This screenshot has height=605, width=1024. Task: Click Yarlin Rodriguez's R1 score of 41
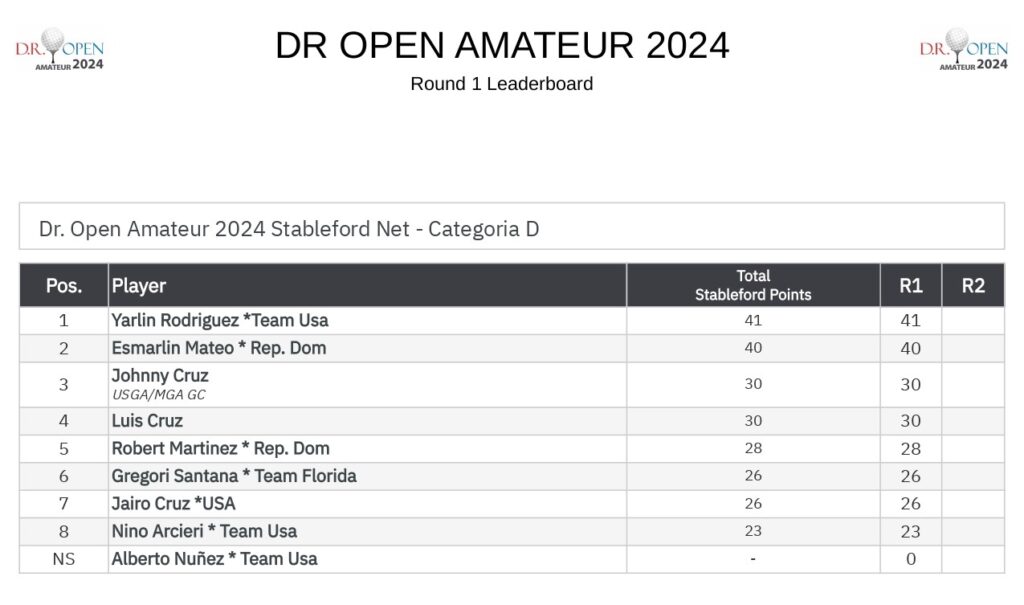tap(910, 321)
